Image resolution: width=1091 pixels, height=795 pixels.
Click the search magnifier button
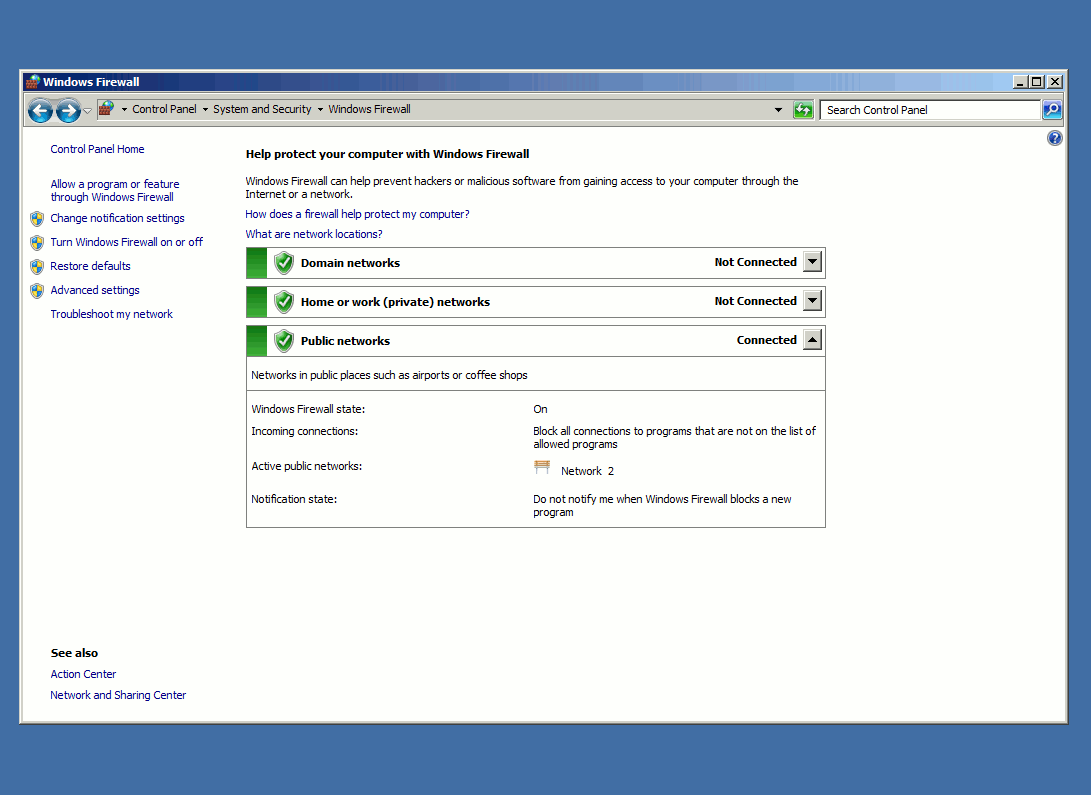1051,110
